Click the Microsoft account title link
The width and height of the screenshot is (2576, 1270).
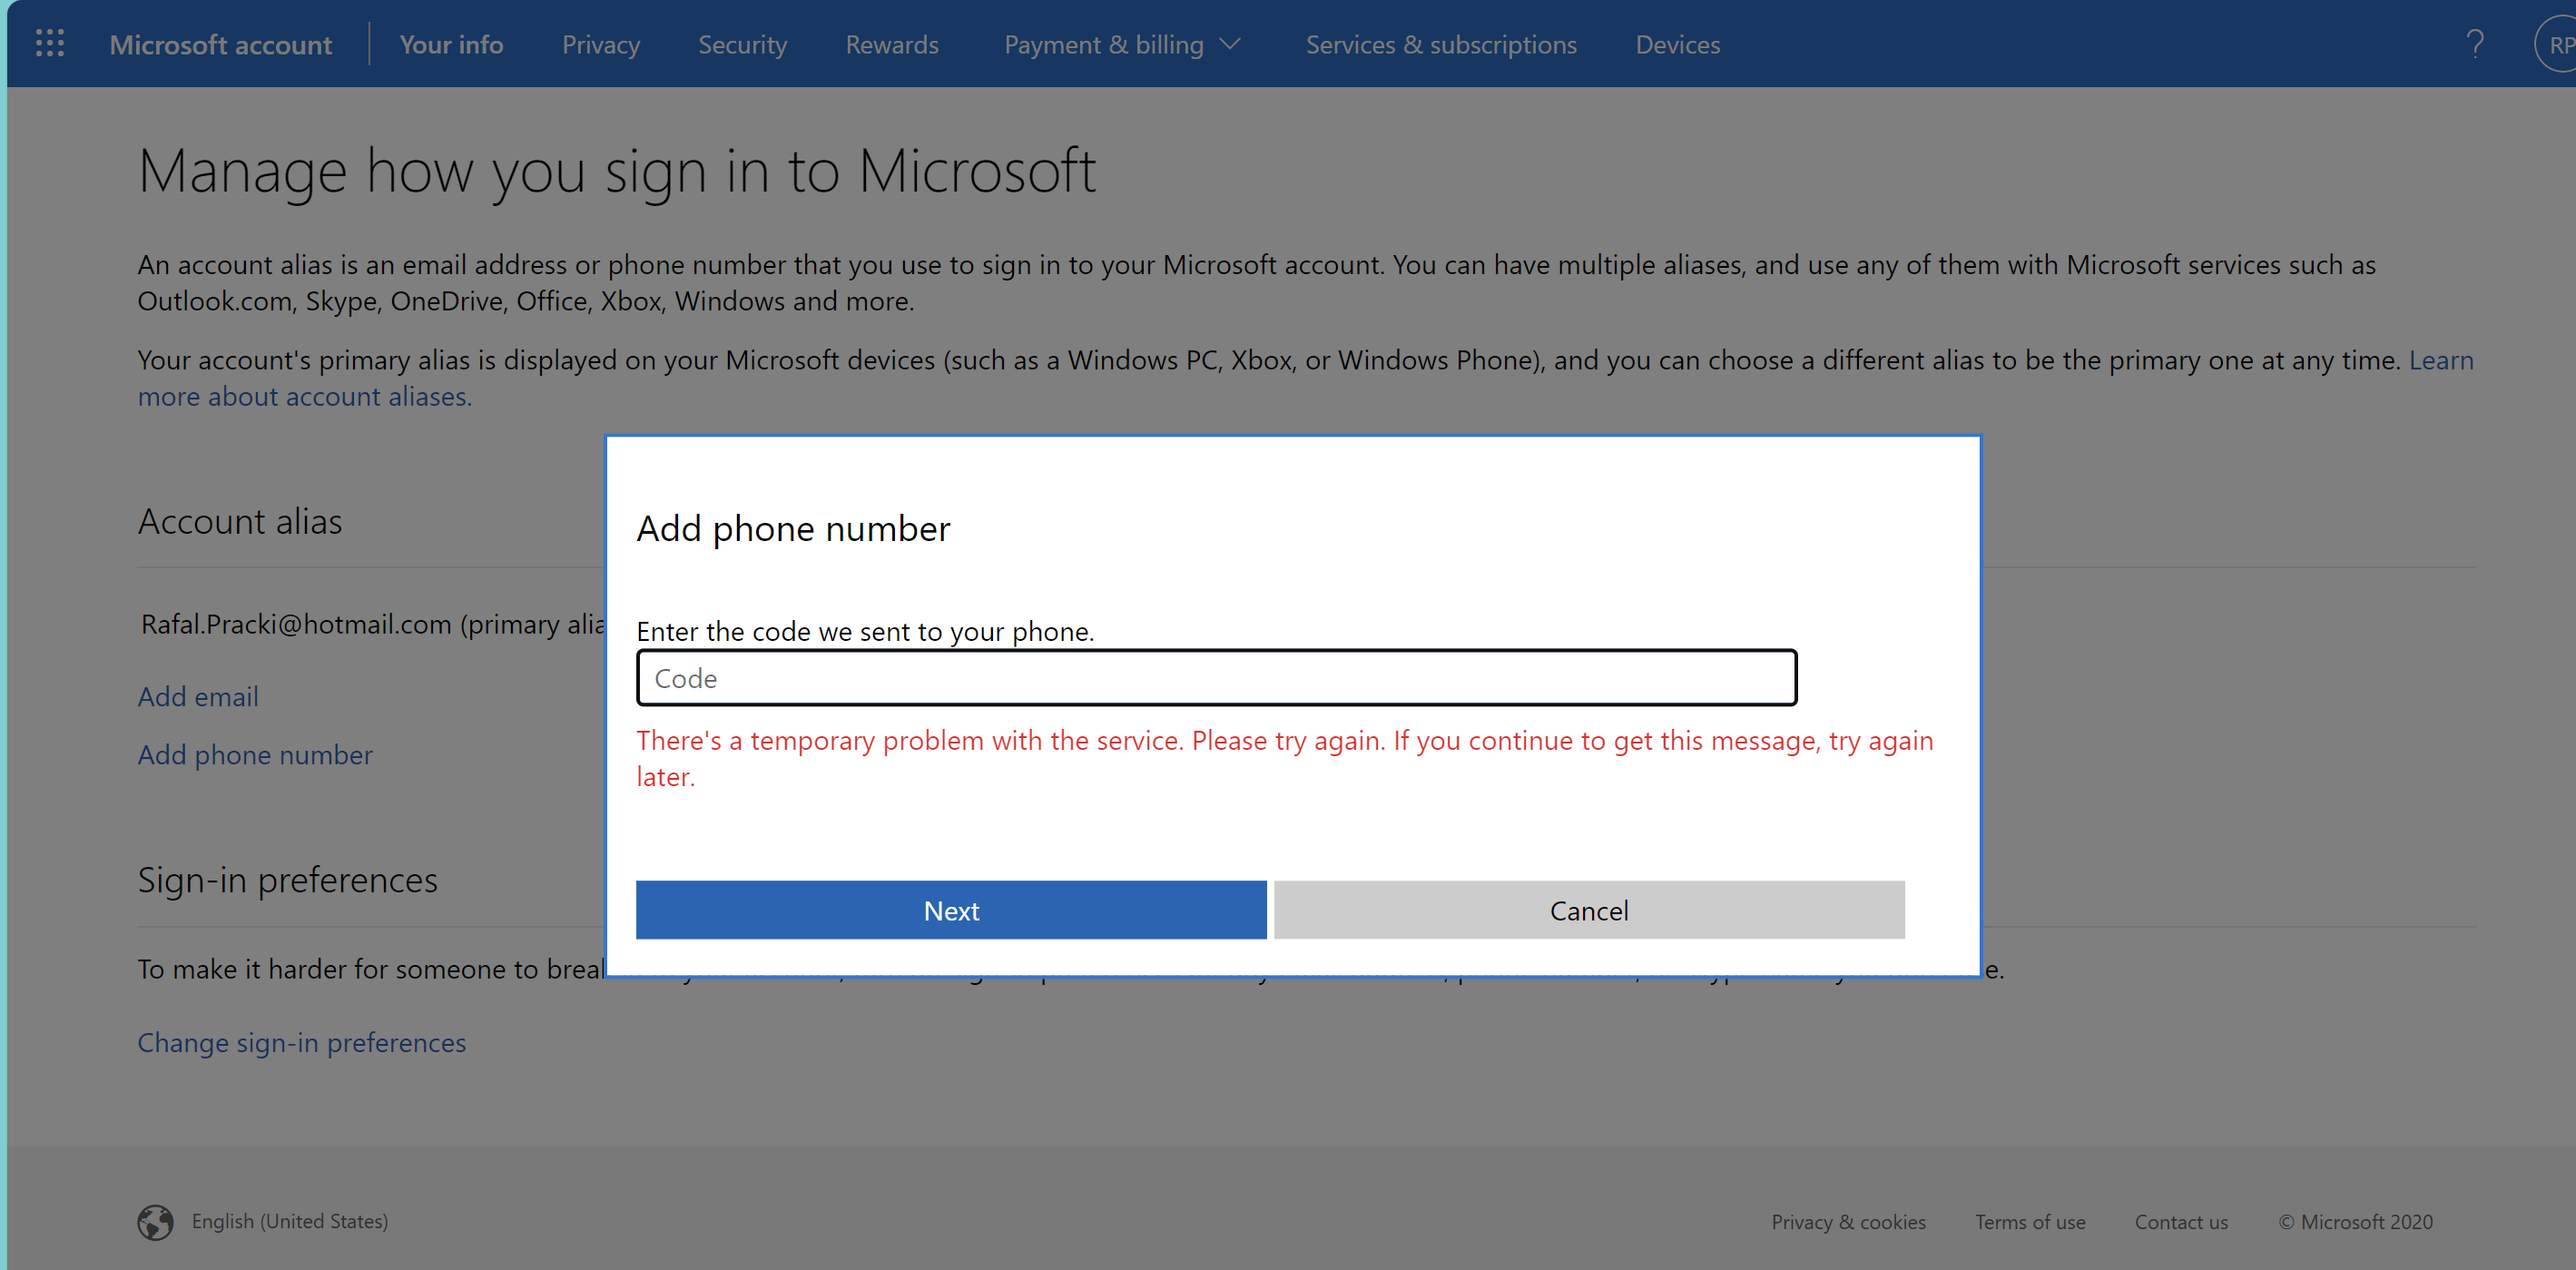220,44
